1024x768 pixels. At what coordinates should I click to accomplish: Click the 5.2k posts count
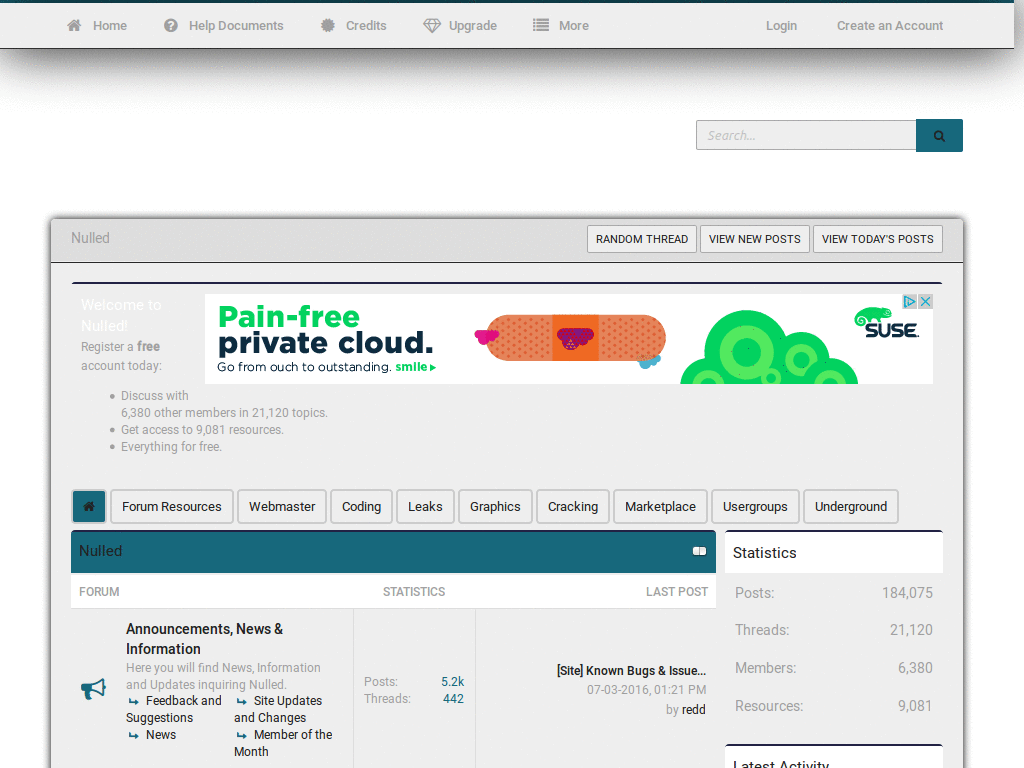pyautogui.click(x=452, y=681)
